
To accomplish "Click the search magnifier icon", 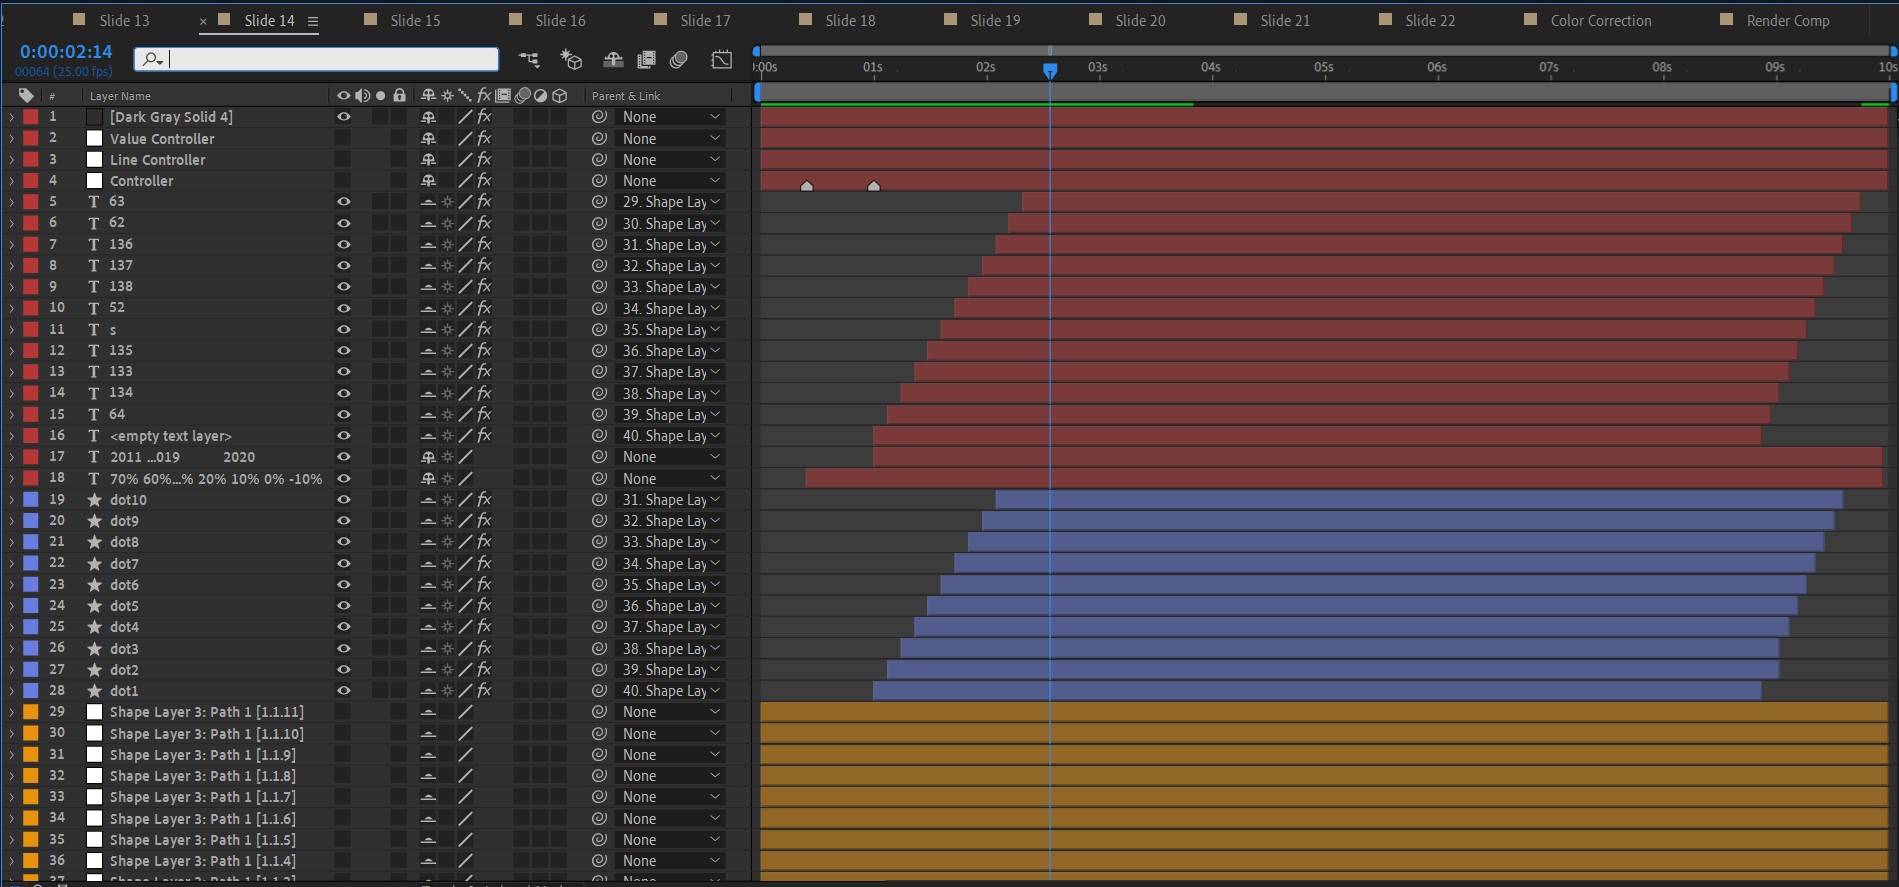I will point(152,60).
